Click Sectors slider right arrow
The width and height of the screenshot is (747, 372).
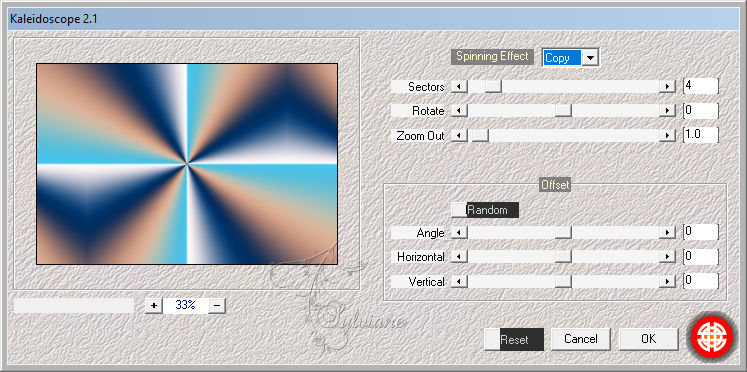[x=667, y=87]
